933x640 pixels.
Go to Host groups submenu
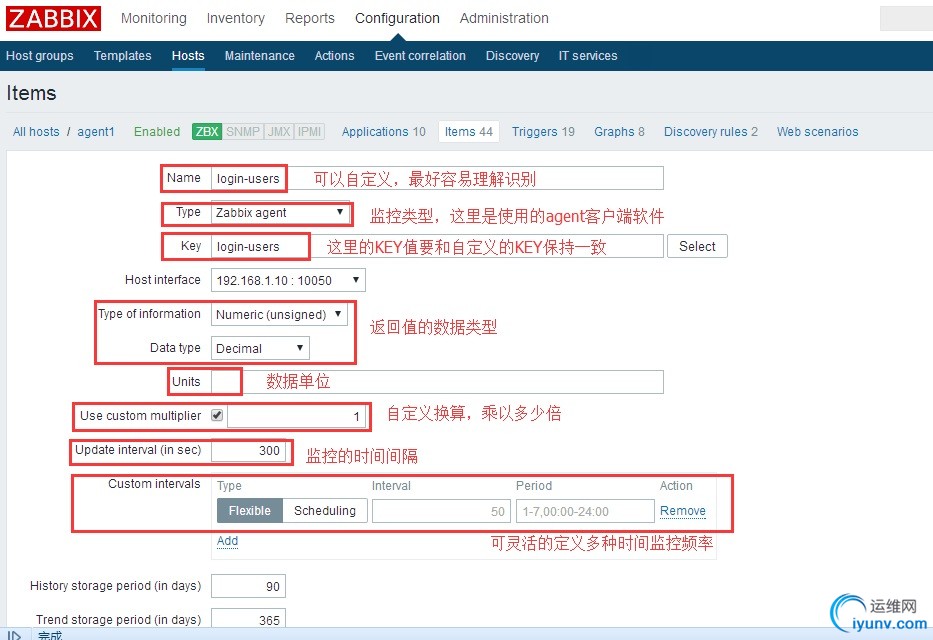coord(40,56)
